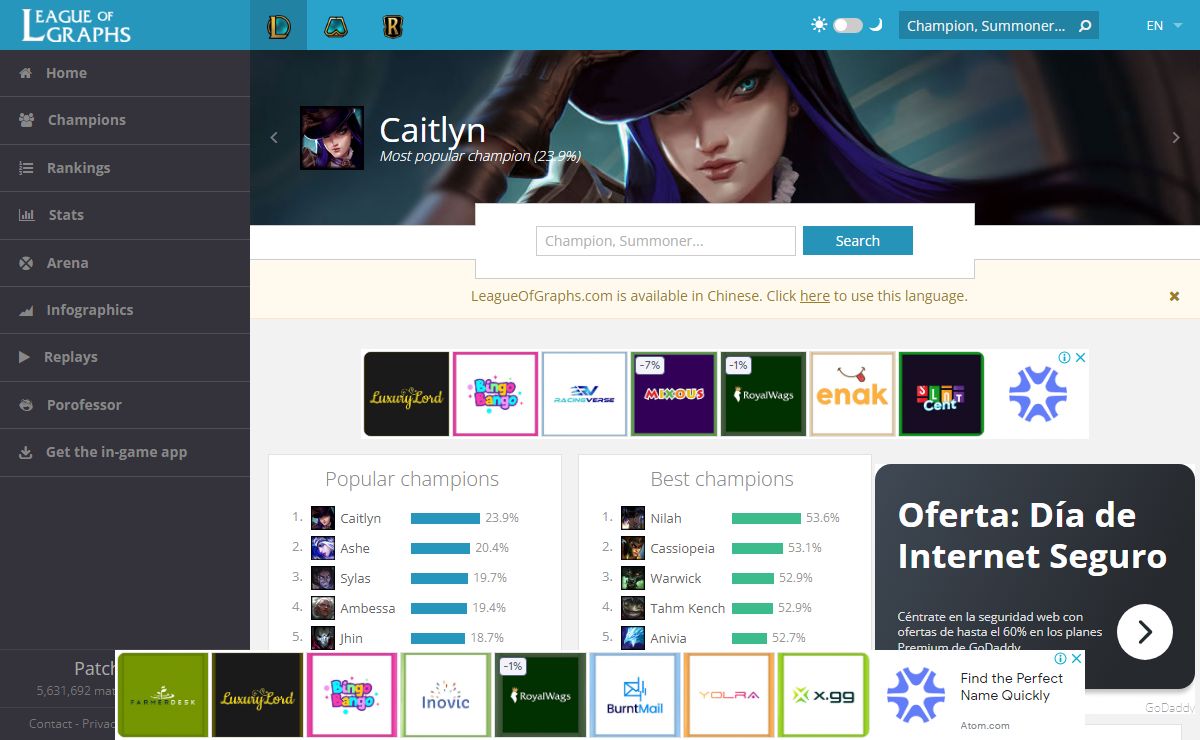Click the FarmerDesk tile in bottom ad
Viewport: 1200px width, 740px height.
coord(163,695)
